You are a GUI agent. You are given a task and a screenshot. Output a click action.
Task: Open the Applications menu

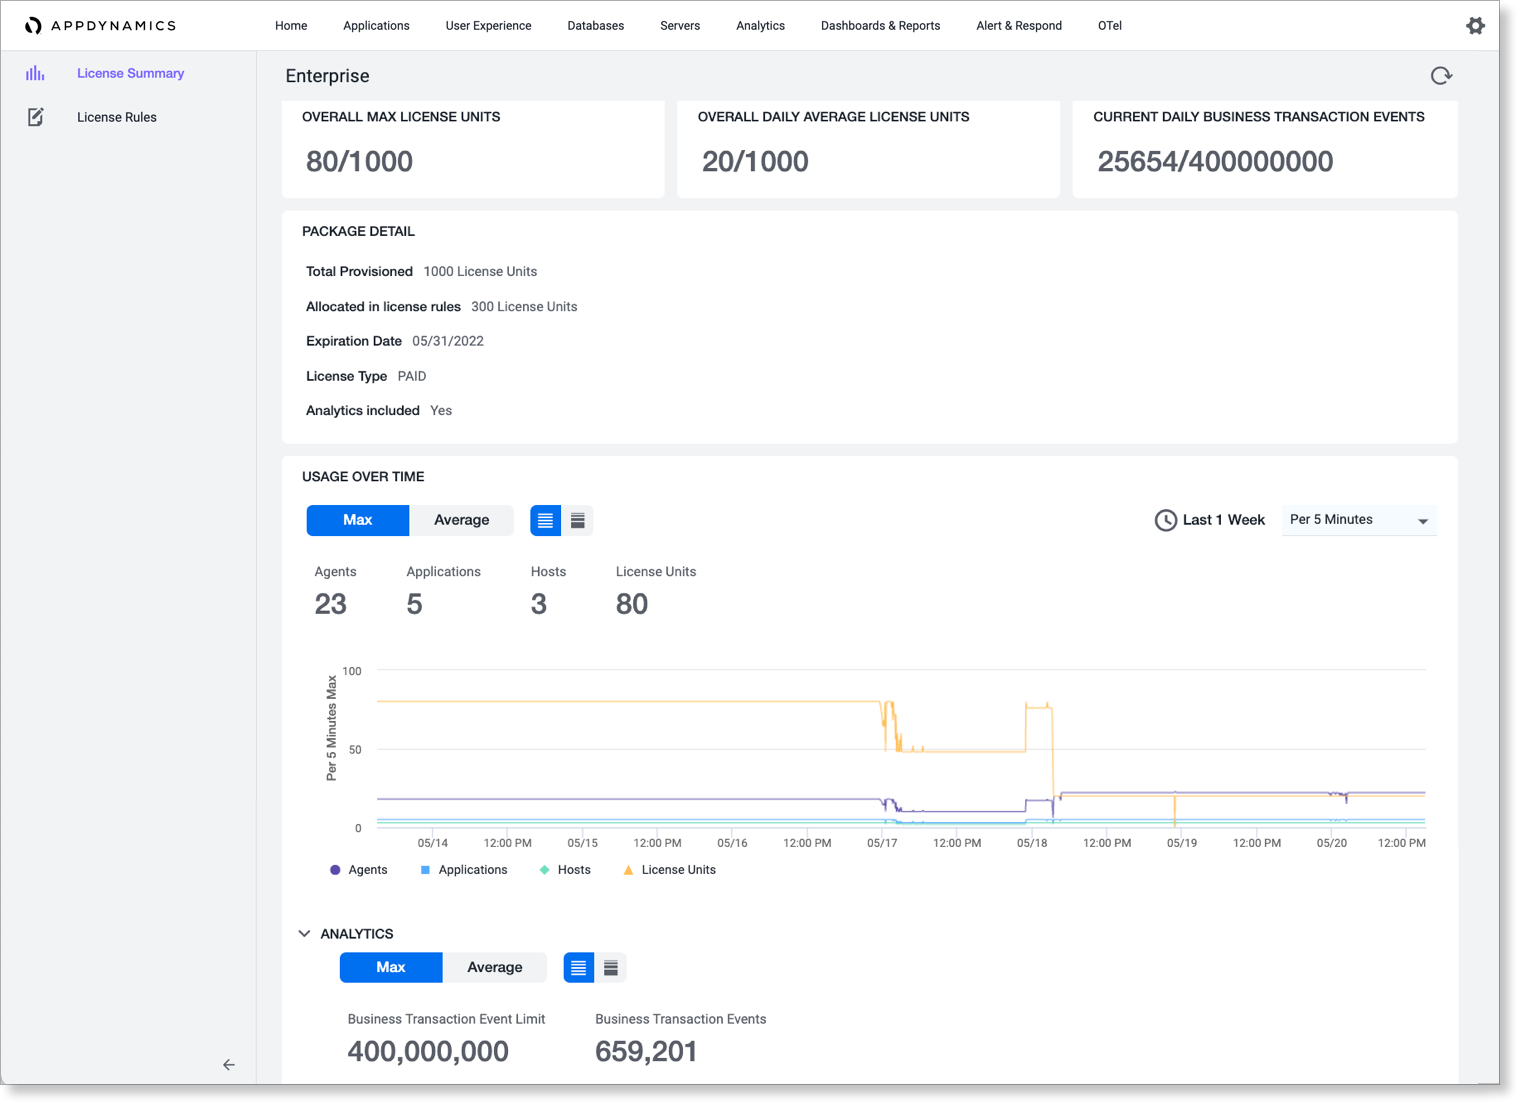[376, 26]
